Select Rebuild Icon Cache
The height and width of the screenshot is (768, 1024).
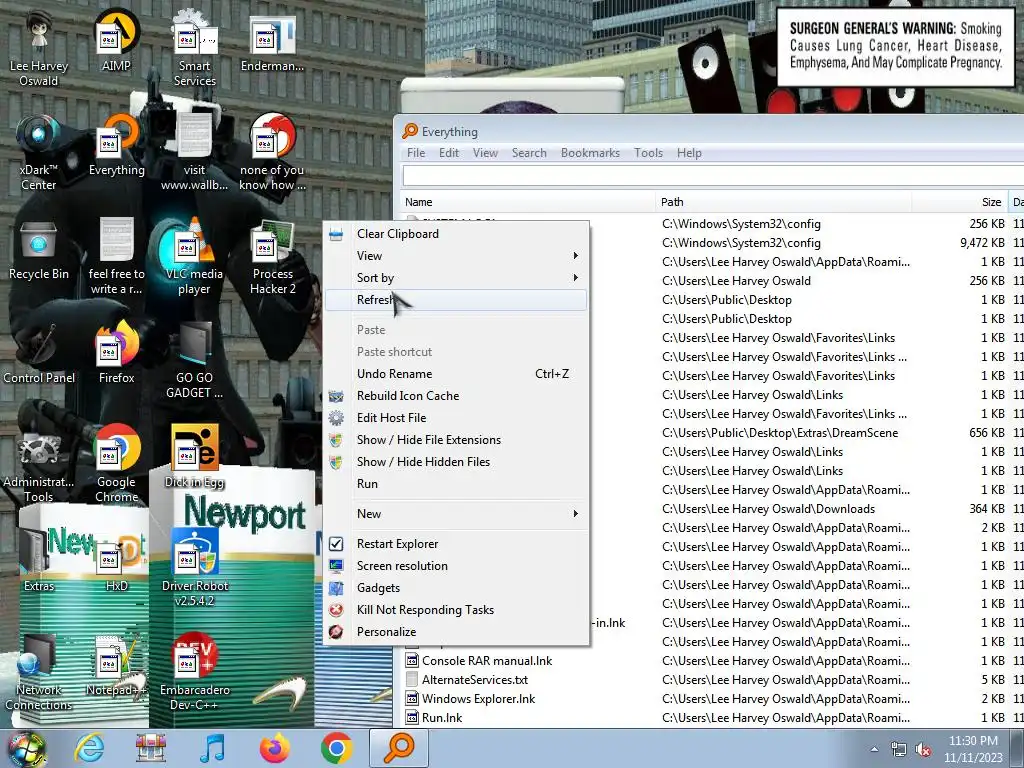(455, 396)
